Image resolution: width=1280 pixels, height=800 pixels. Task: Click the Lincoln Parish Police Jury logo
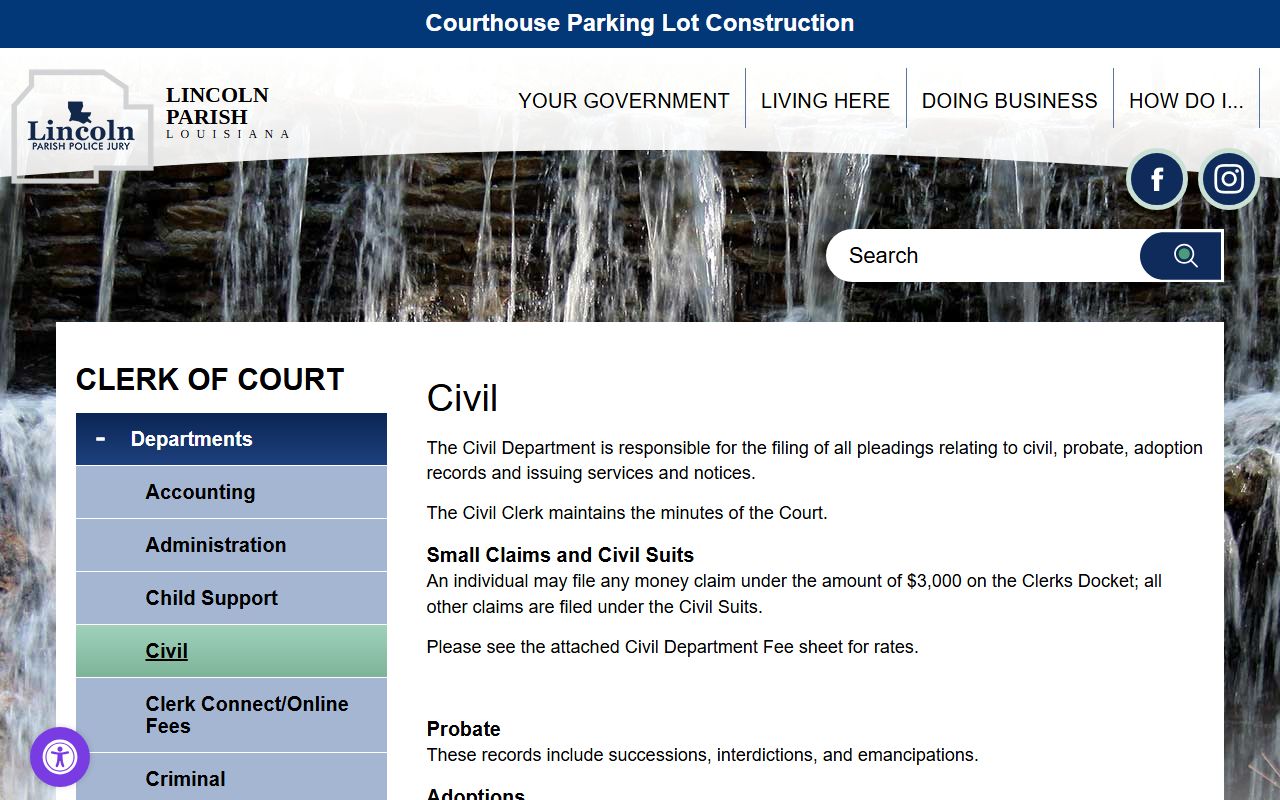tap(82, 126)
